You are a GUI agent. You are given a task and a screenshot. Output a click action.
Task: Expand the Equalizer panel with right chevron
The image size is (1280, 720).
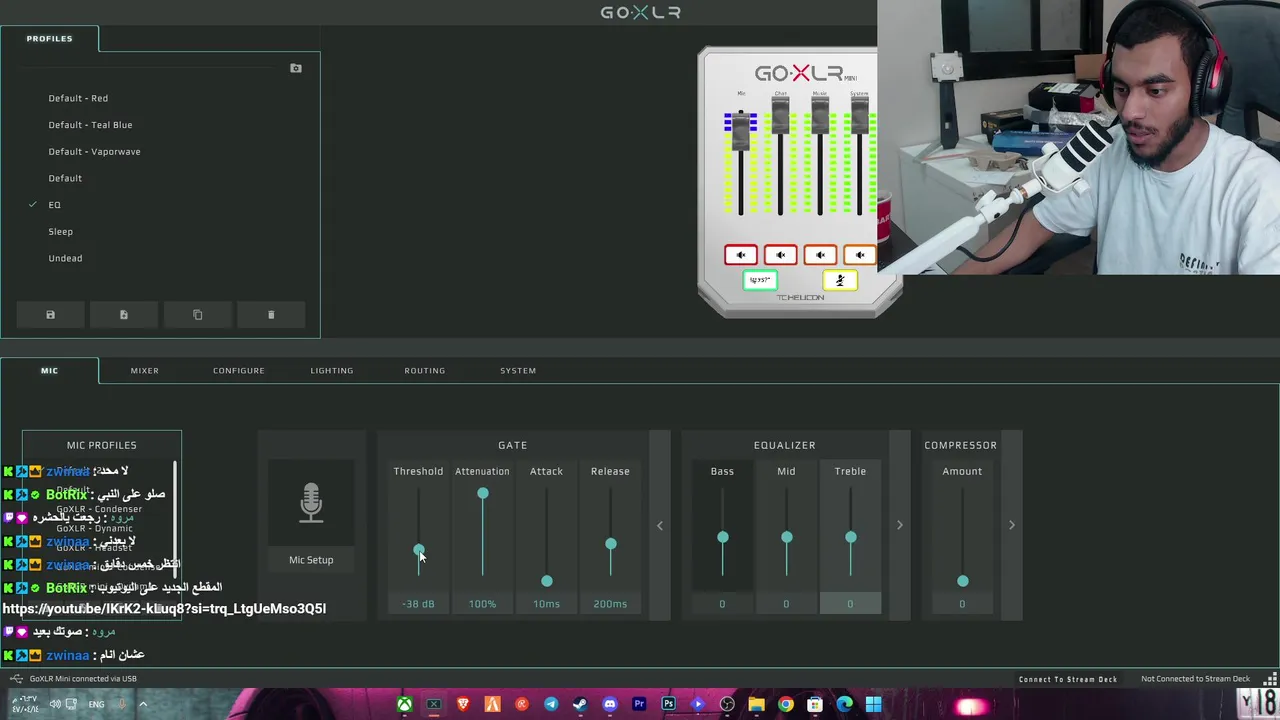[x=900, y=525]
